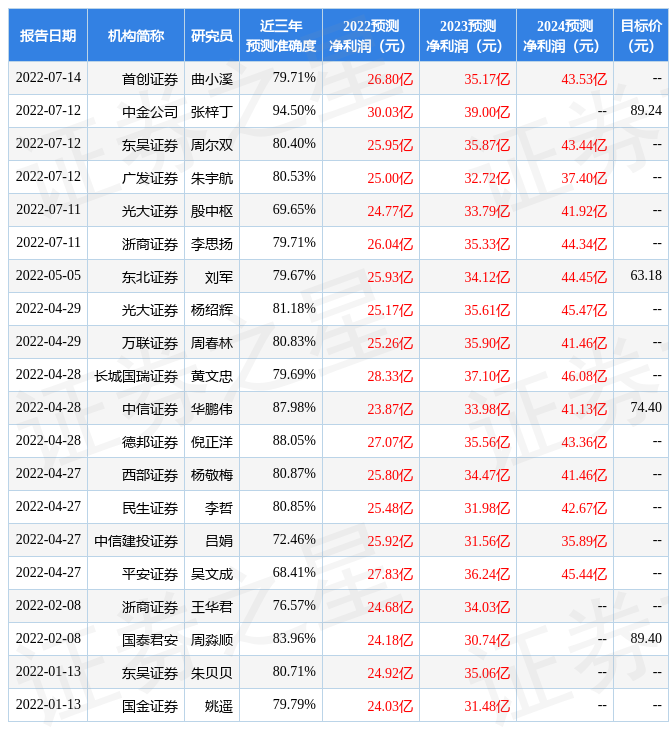Click accuracy value 94.50%
This screenshot has height=730, width=669.
[294, 111]
